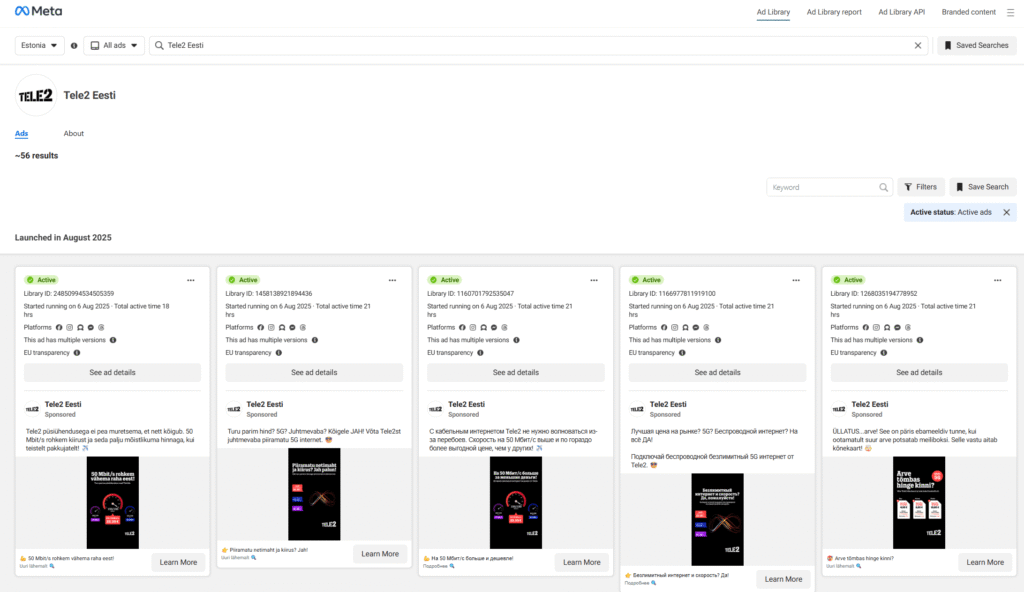This screenshot has height=592, width=1024.
Task: See ad details for ad 1160701792535047
Action: pos(516,372)
